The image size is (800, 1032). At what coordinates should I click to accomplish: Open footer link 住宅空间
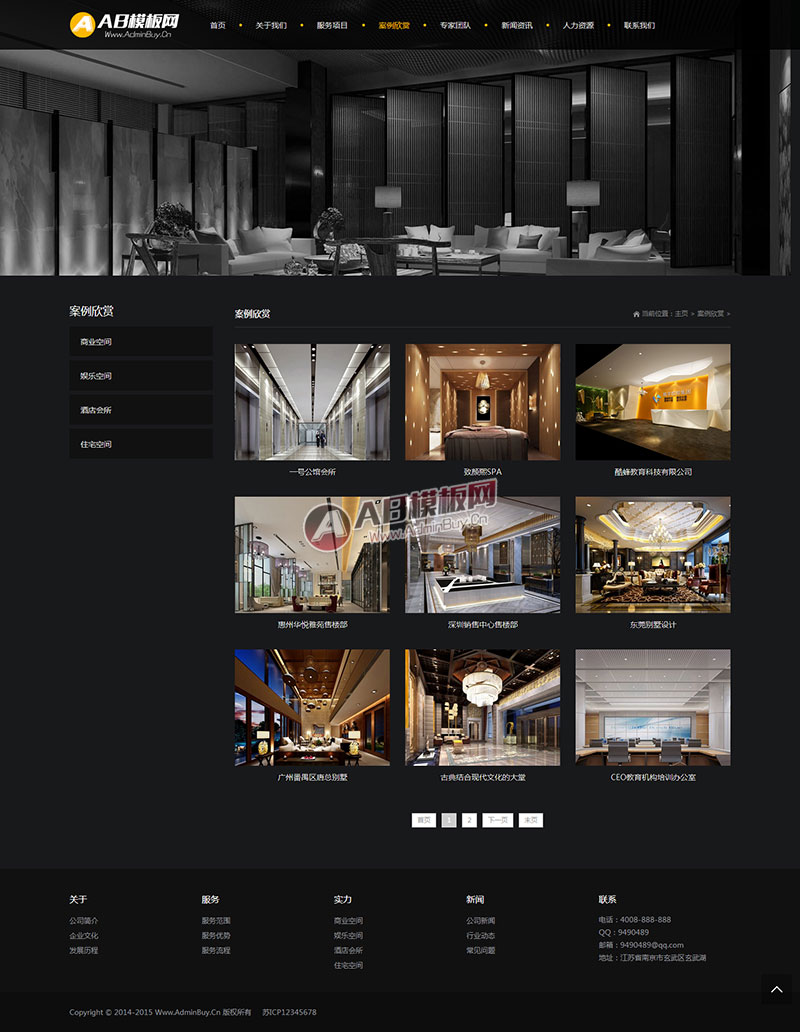click(348, 966)
